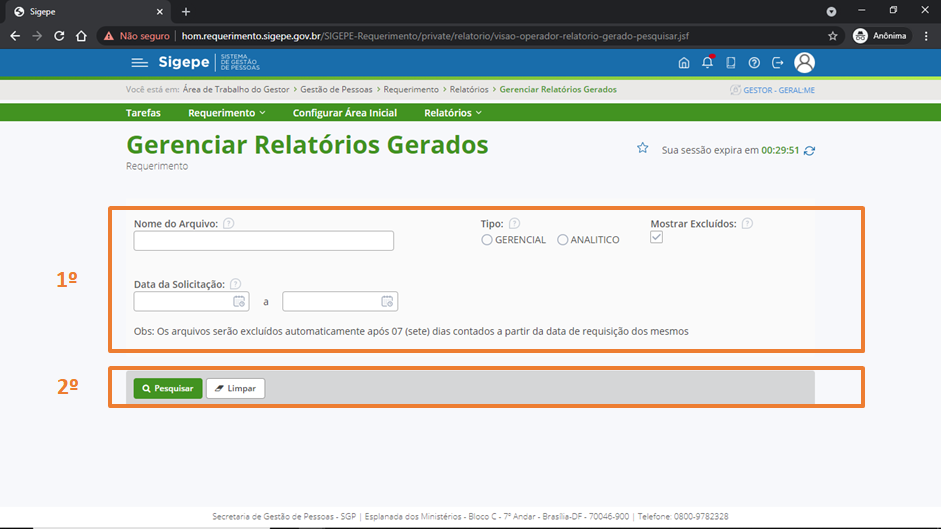Show help for Data da Solicitação

(236, 284)
